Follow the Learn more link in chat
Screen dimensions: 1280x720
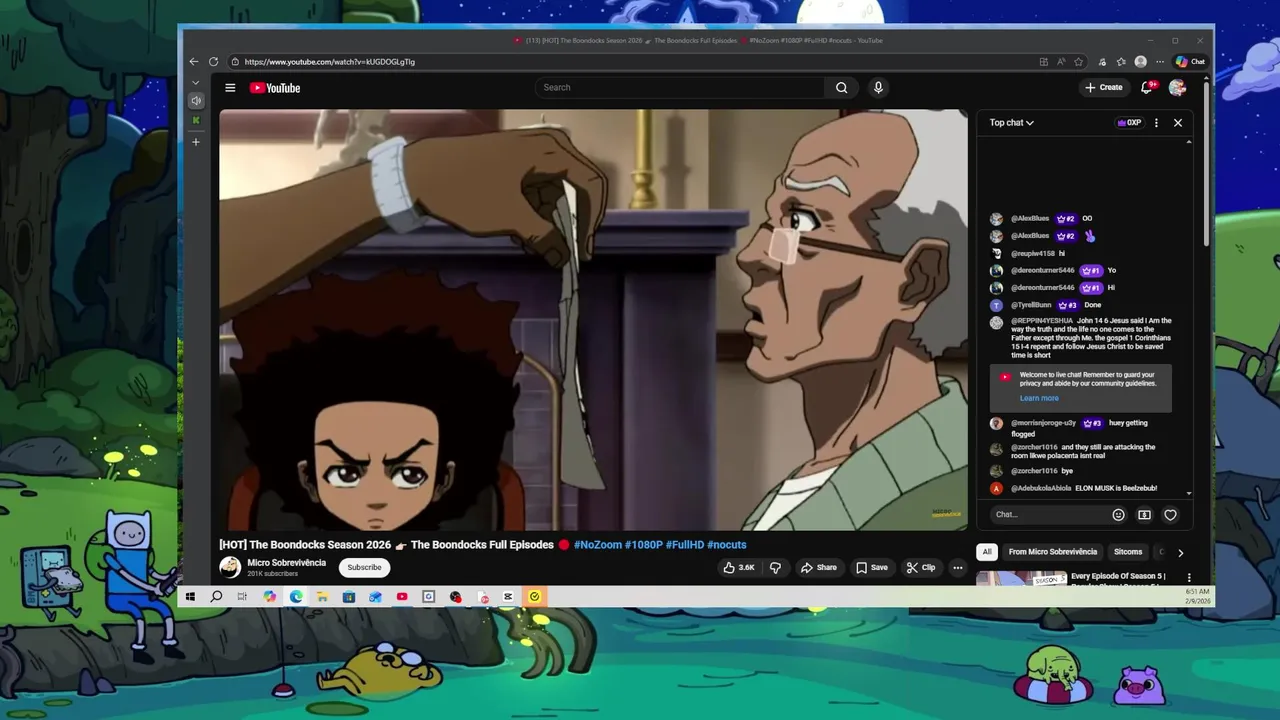pyautogui.click(x=1039, y=398)
